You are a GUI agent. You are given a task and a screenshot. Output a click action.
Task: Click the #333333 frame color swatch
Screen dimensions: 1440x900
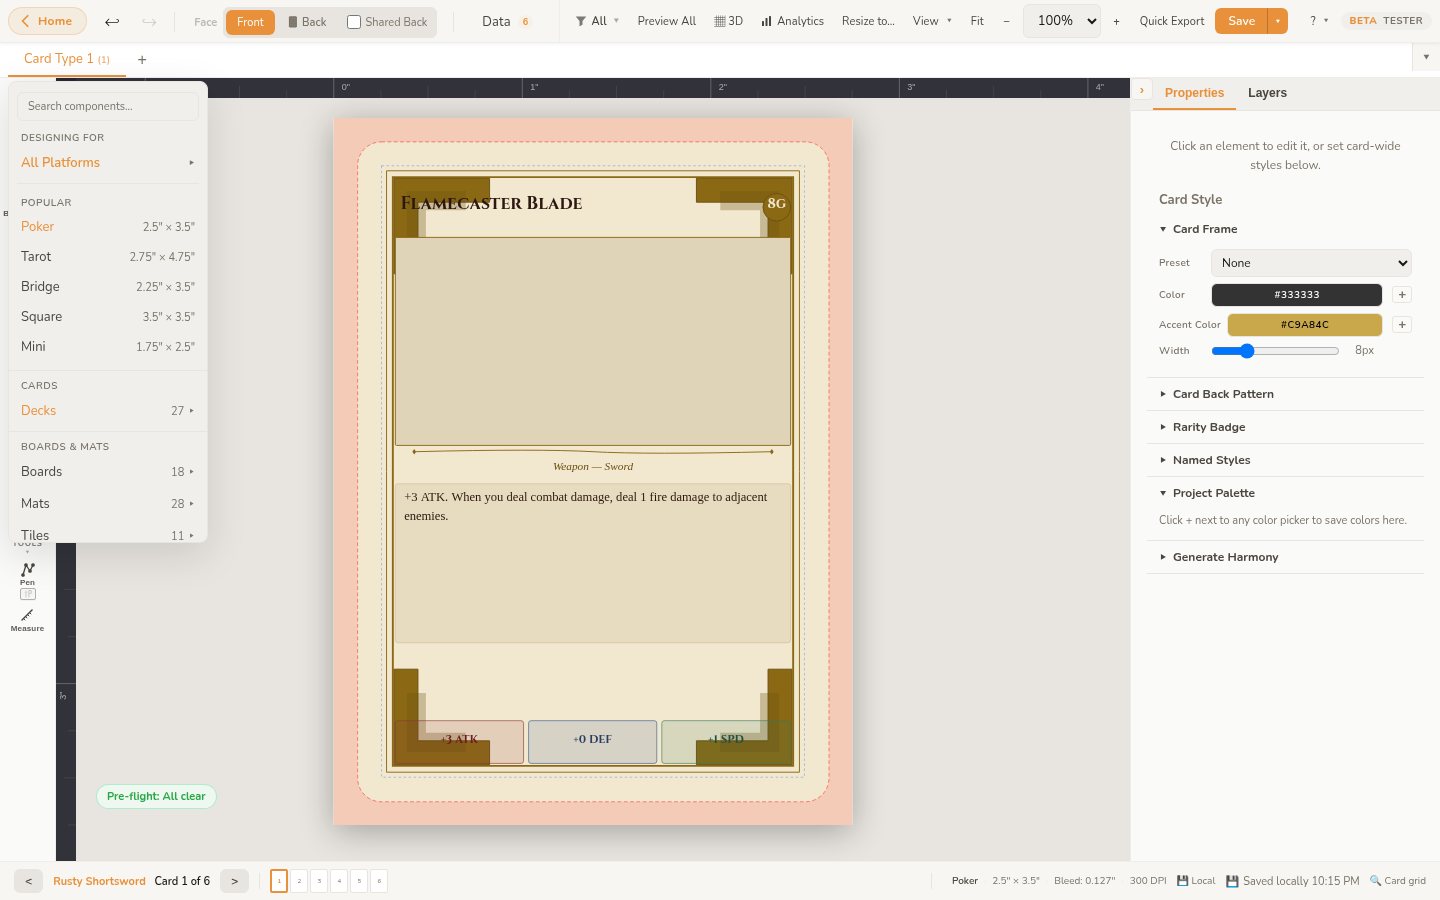[x=1296, y=295]
